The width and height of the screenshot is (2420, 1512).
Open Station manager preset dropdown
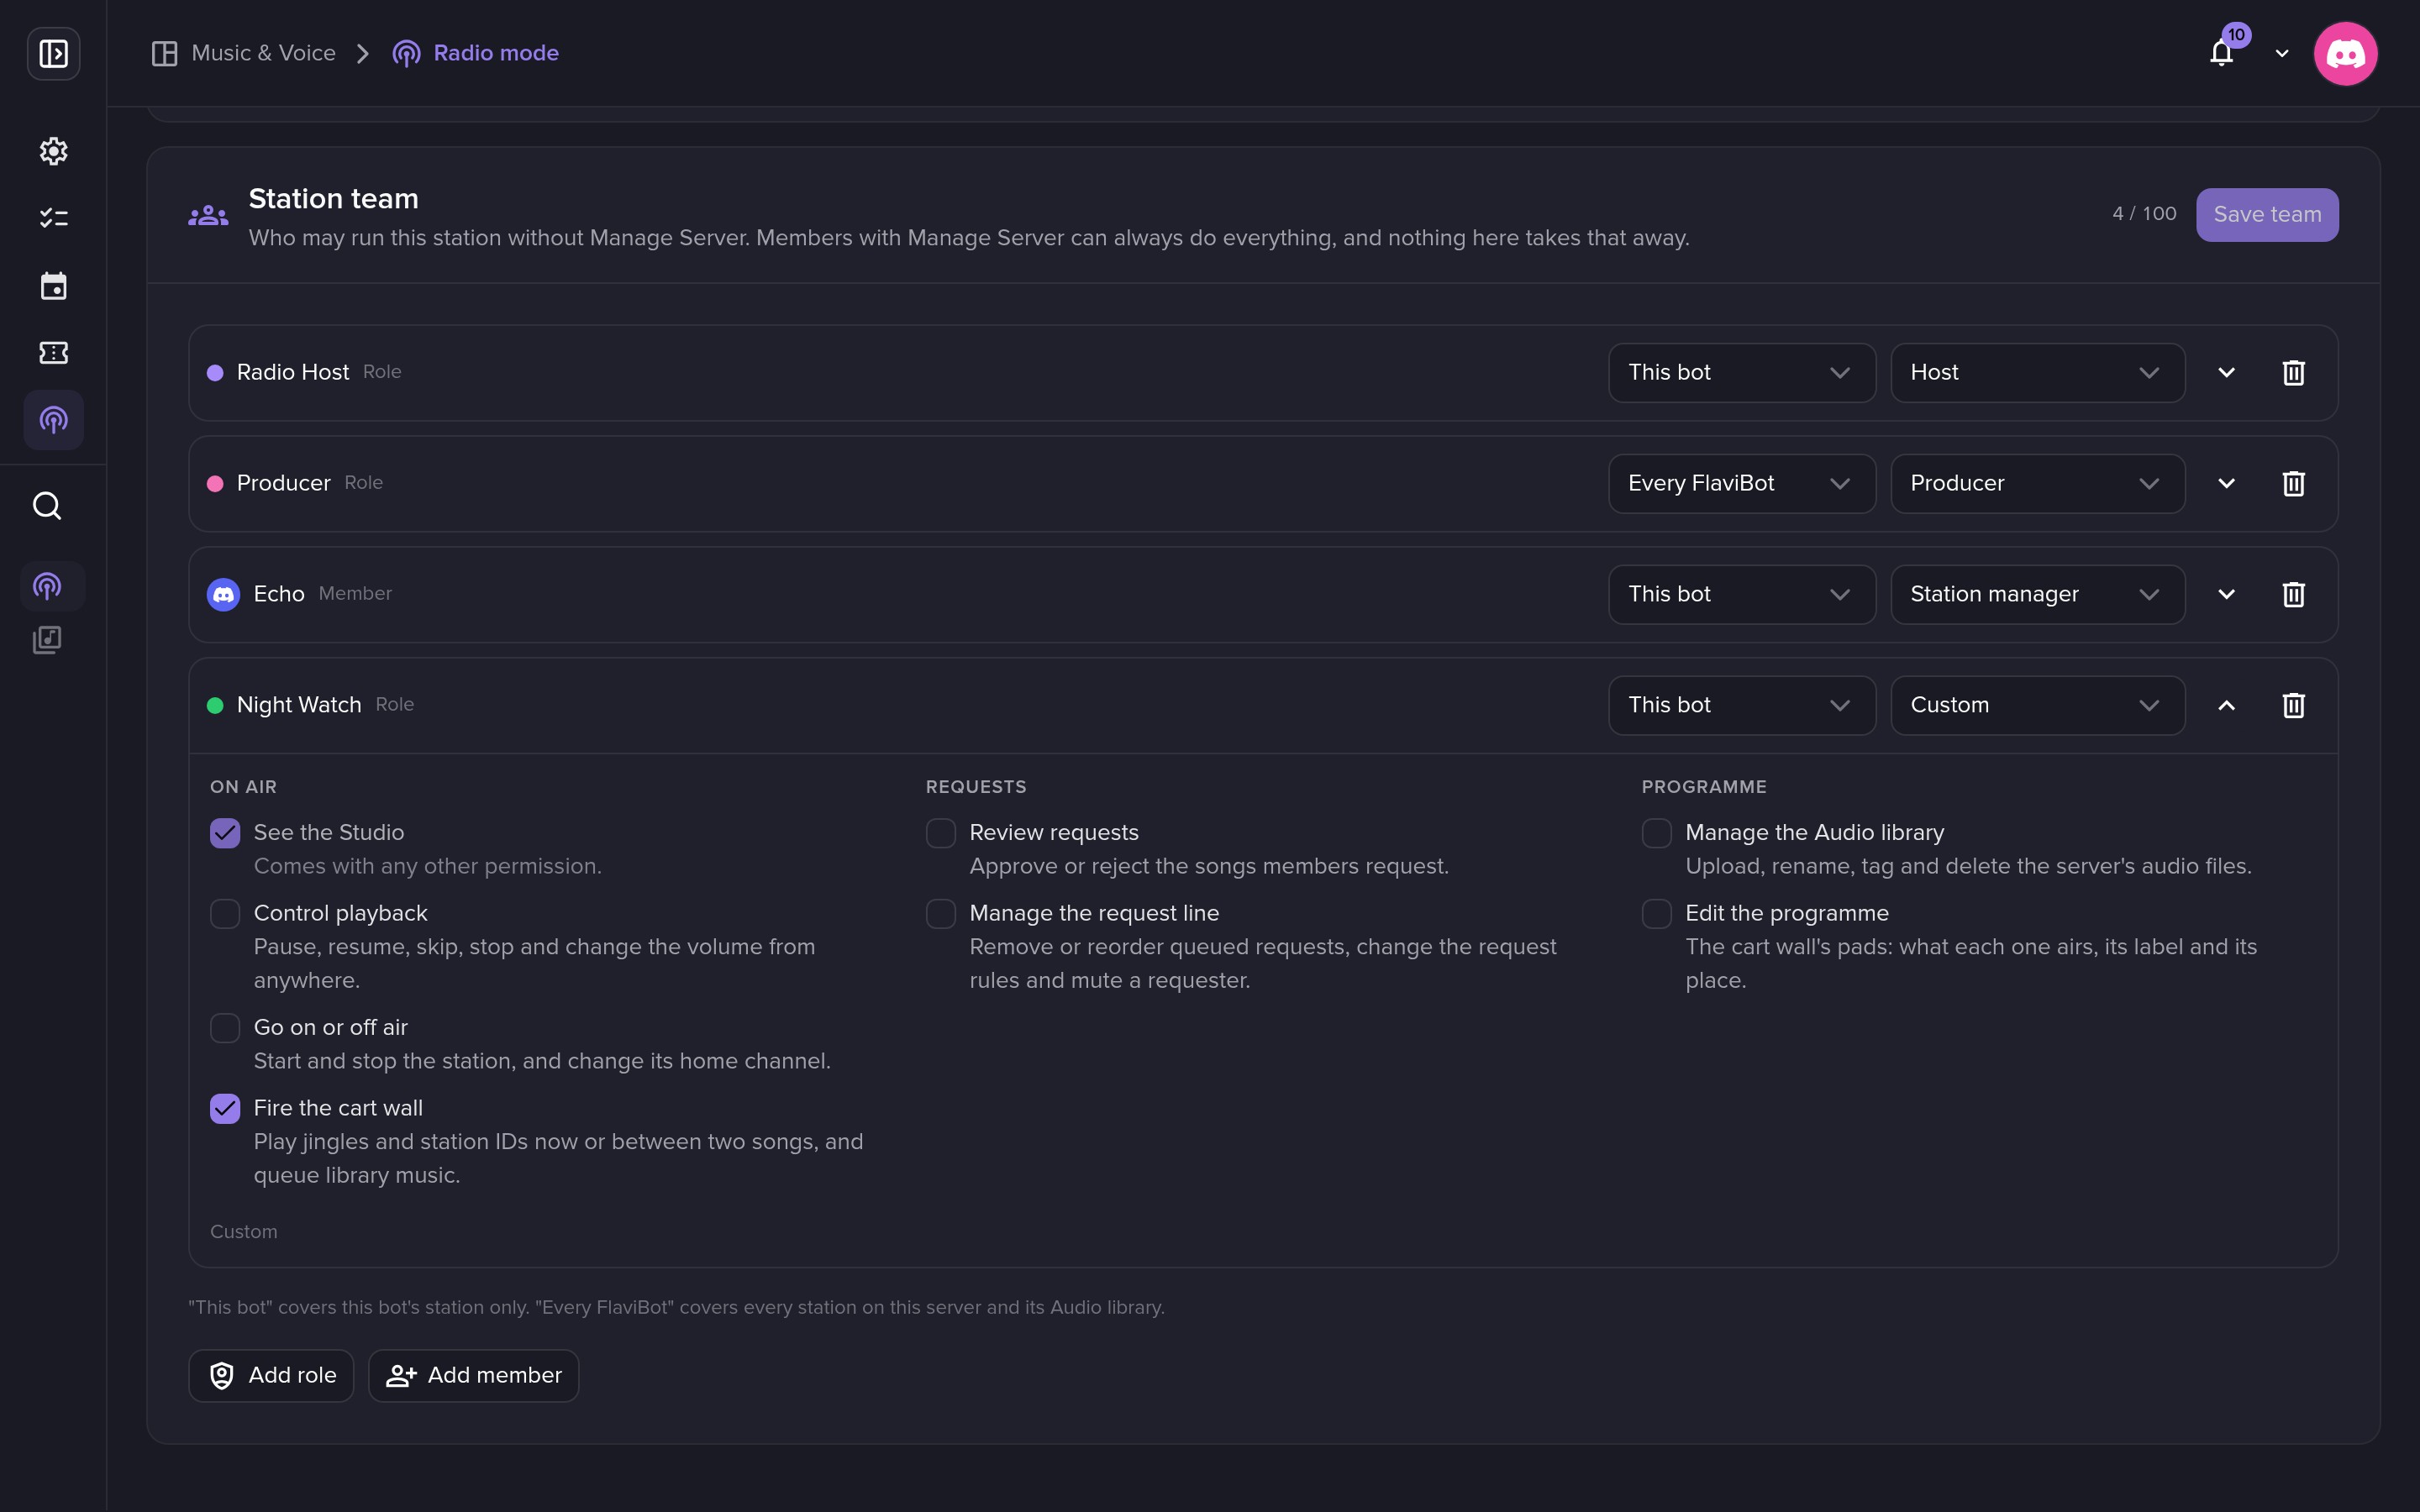click(x=2037, y=595)
